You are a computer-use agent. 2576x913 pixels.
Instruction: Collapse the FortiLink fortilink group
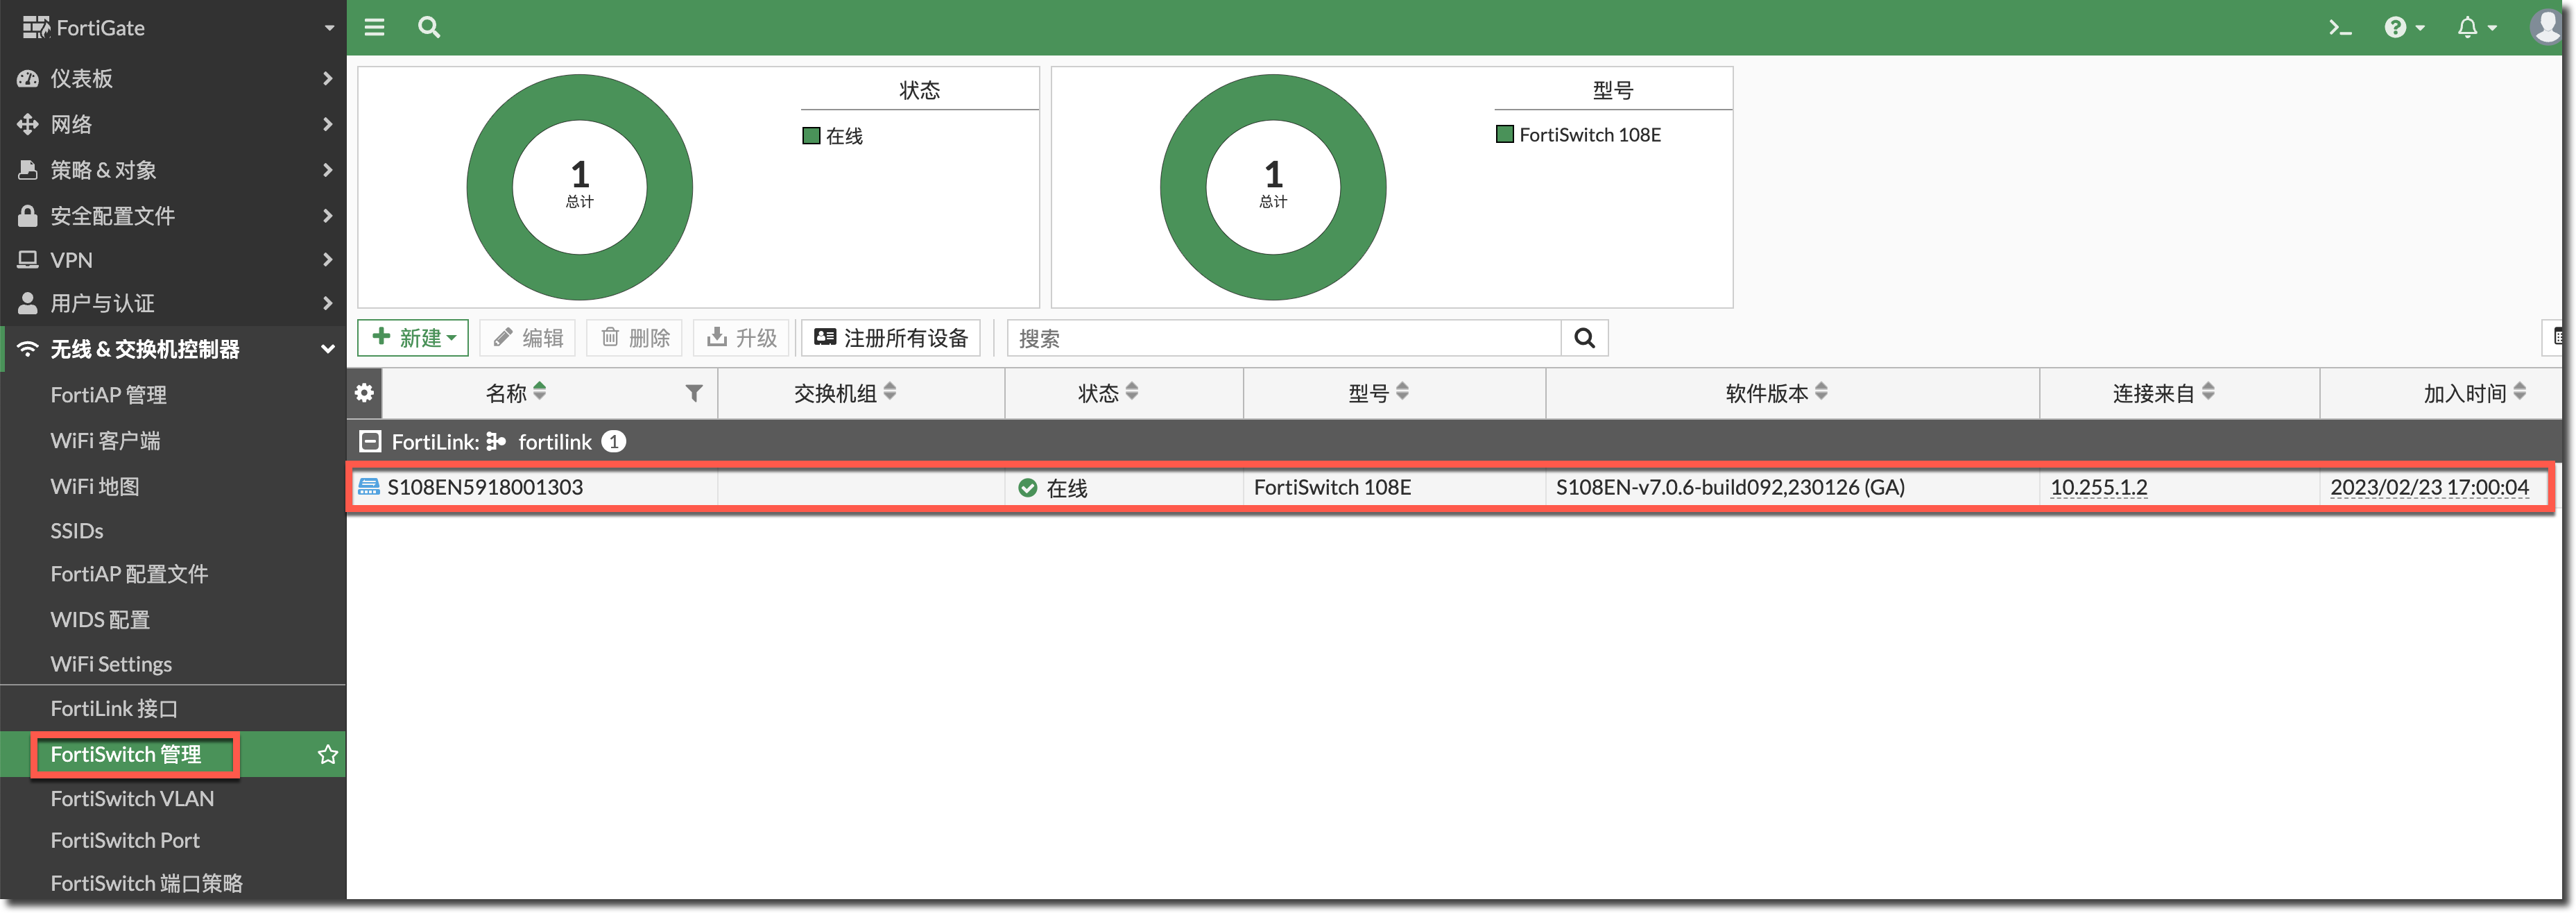pyautogui.click(x=370, y=442)
